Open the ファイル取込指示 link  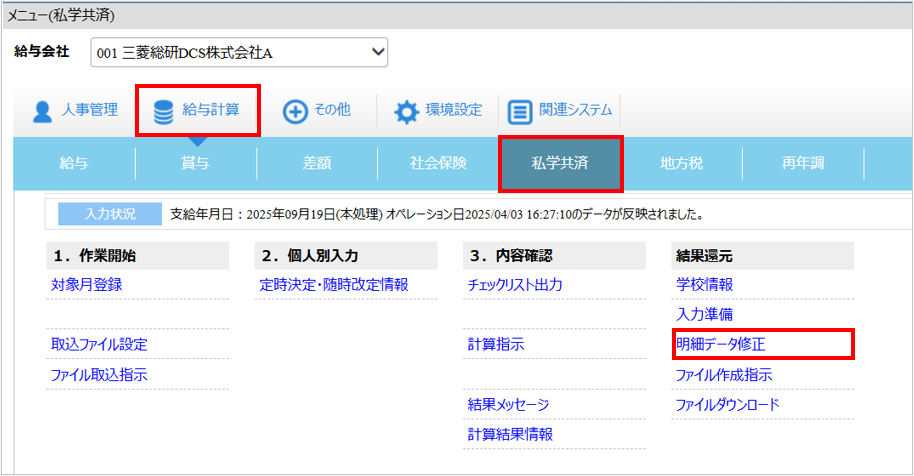(99, 375)
